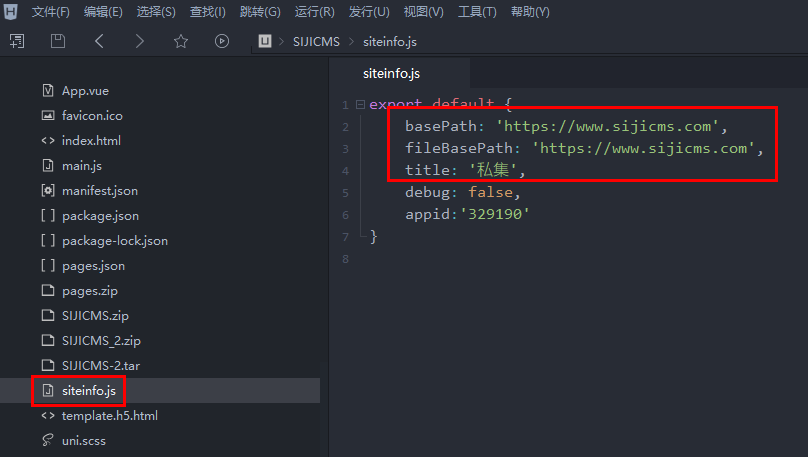Bookmark with the star icon

(181, 41)
